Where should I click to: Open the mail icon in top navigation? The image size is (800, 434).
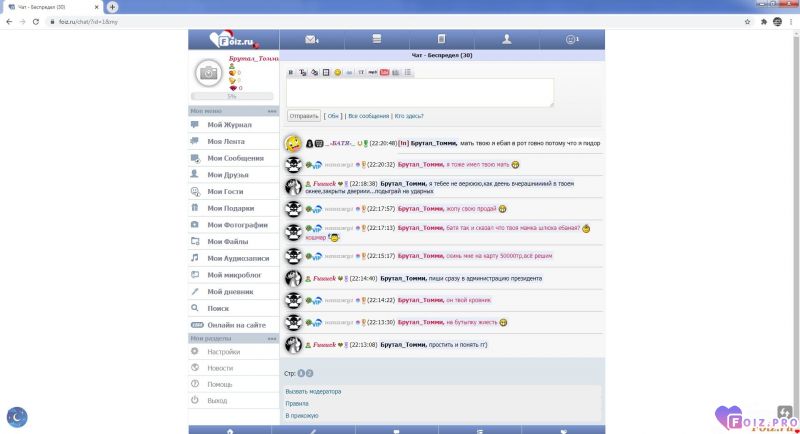pyautogui.click(x=311, y=40)
